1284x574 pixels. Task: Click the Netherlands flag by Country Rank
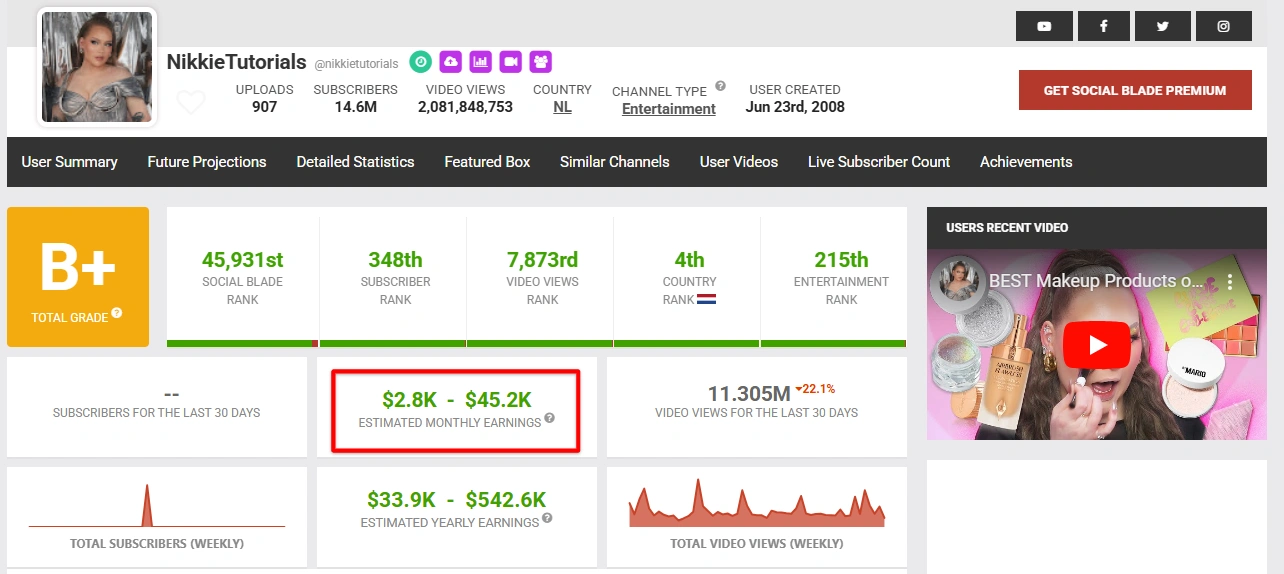(x=707, y=299)
